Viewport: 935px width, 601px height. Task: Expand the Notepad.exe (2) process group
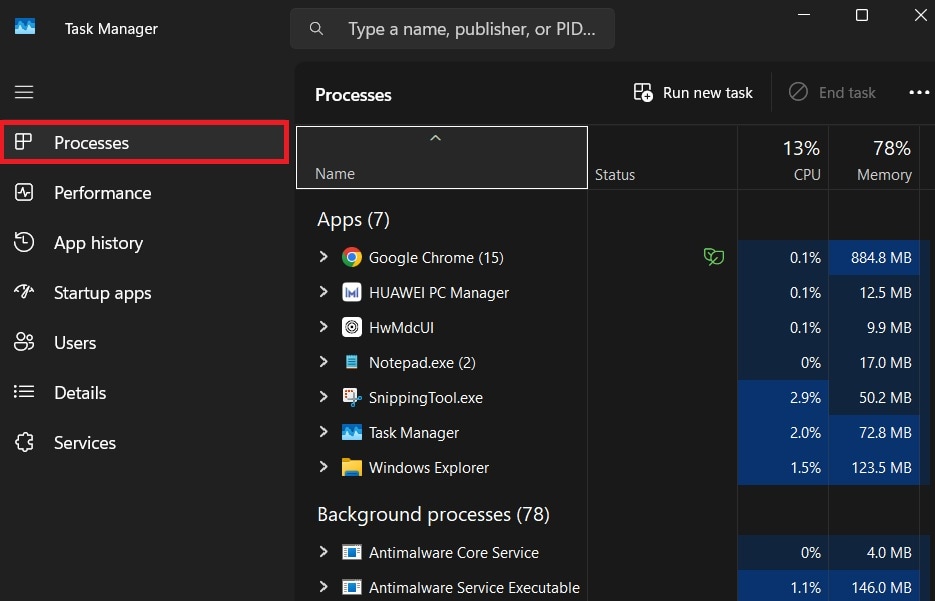(324, 362)
